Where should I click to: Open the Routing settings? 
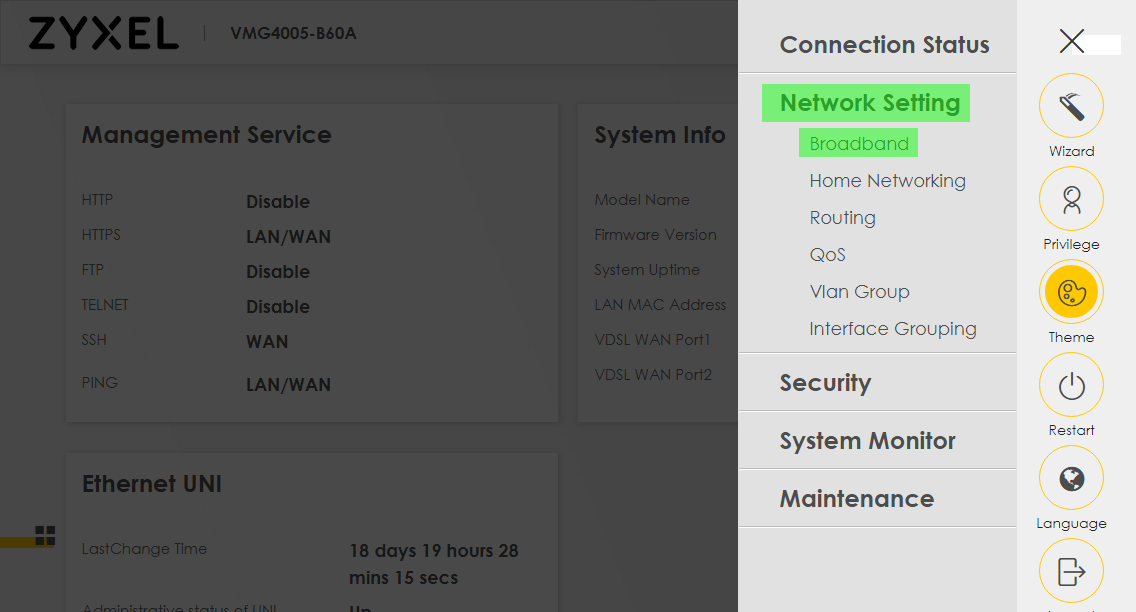(x=843, y=218)
